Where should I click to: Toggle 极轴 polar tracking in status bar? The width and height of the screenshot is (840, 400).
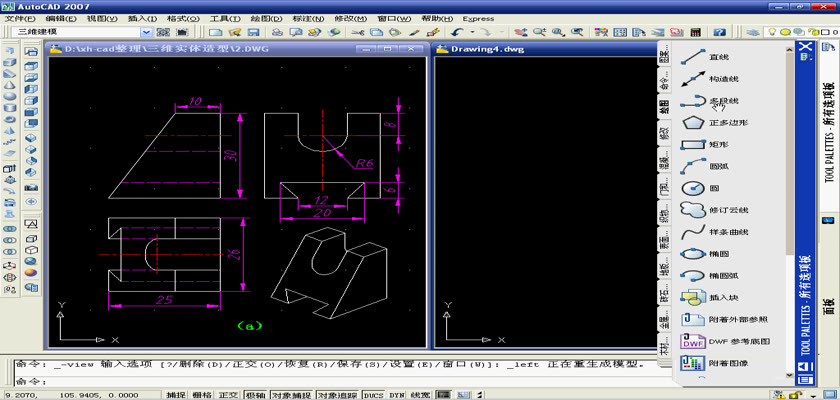click(x=255, y=395)
